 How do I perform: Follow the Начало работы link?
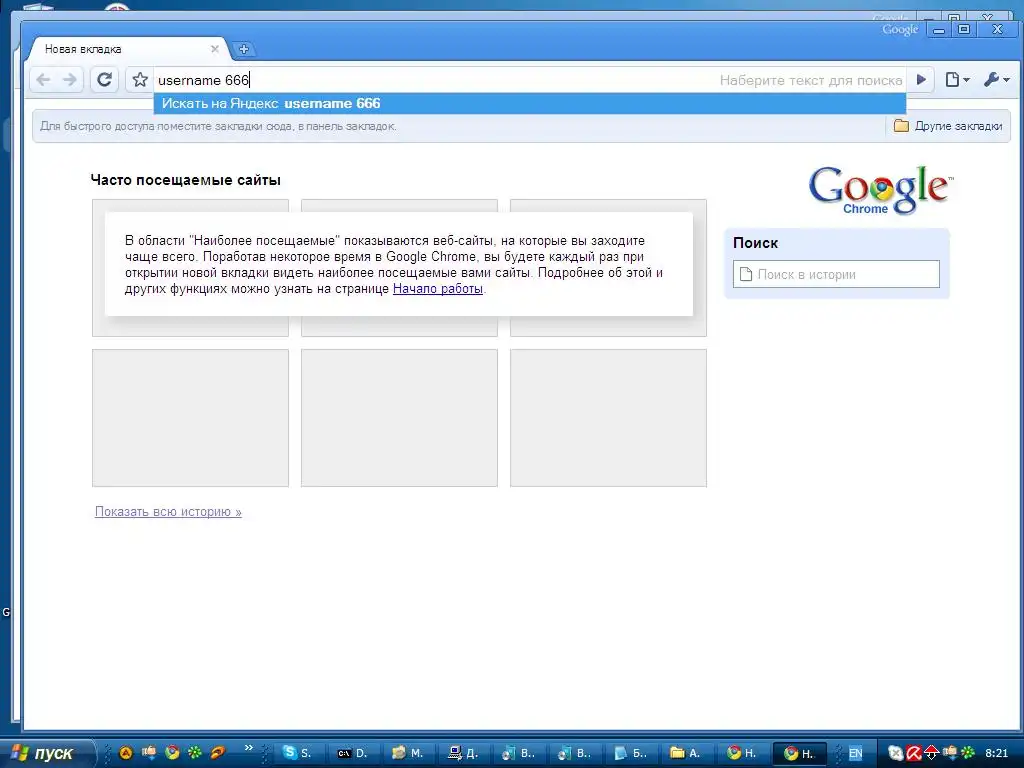click(x=438, y=289)
